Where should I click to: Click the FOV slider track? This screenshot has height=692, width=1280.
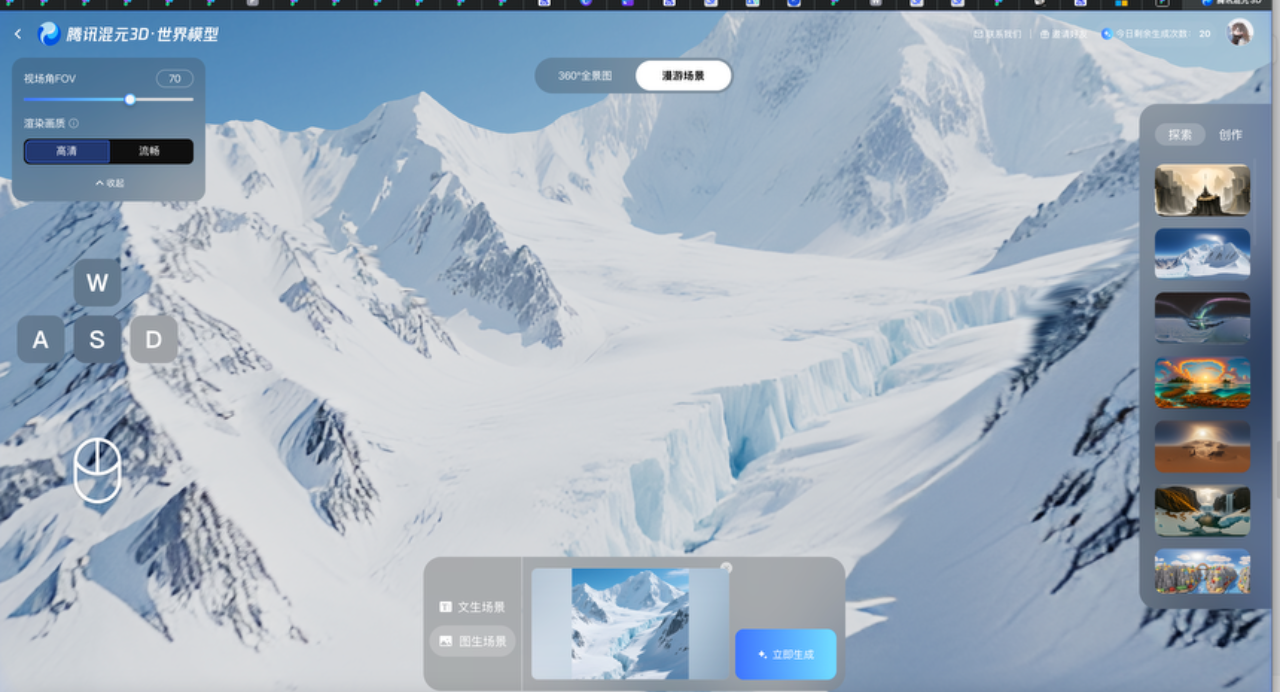click(x=160, y=99)
